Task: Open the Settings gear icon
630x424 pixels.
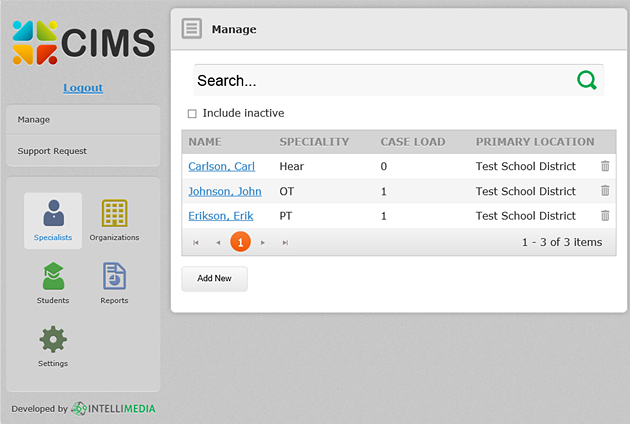Action: (53, 345)
